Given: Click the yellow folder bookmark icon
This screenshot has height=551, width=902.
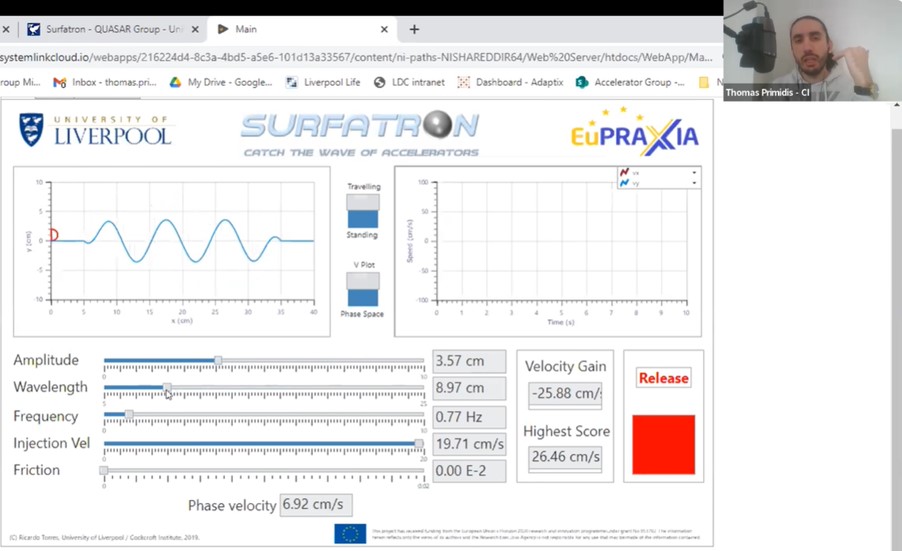Looking at the screenshot, I should point(704,82).
